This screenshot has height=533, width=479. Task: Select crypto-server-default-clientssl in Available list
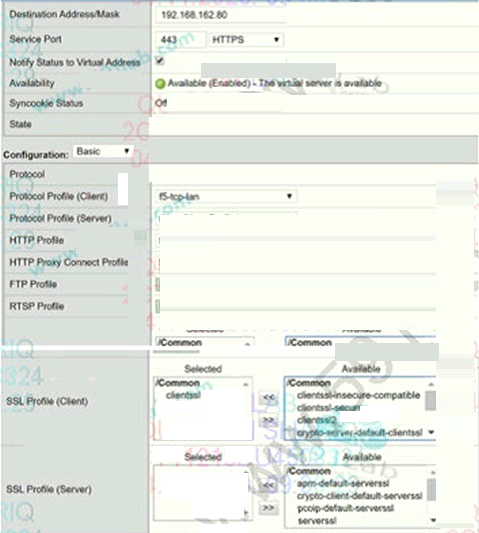[359, 433]
